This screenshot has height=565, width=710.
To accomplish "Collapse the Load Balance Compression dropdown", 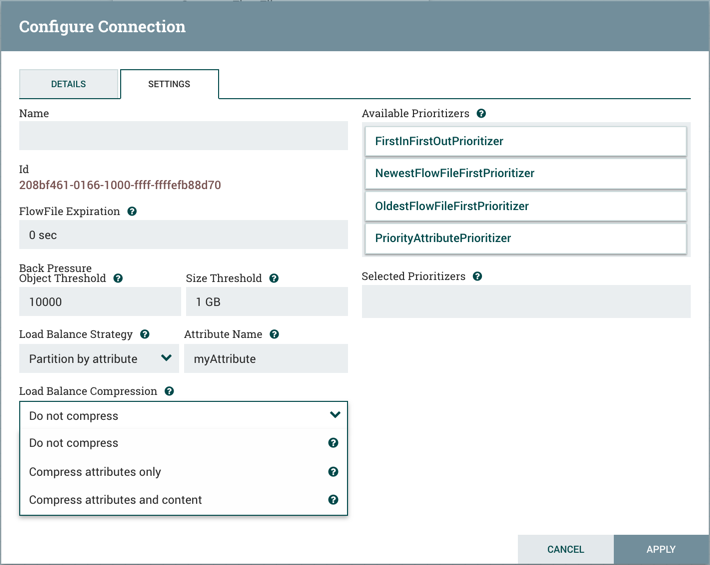I will tap(183, 416).
